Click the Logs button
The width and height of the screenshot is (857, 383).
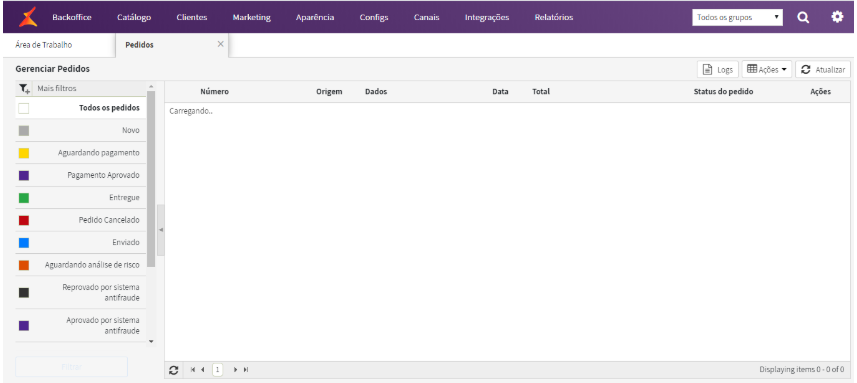(x=718, y=69)
